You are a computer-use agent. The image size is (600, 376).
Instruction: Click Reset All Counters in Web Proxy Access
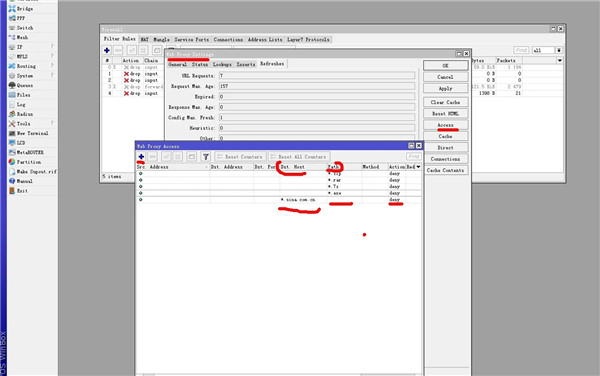click(299, 157)
